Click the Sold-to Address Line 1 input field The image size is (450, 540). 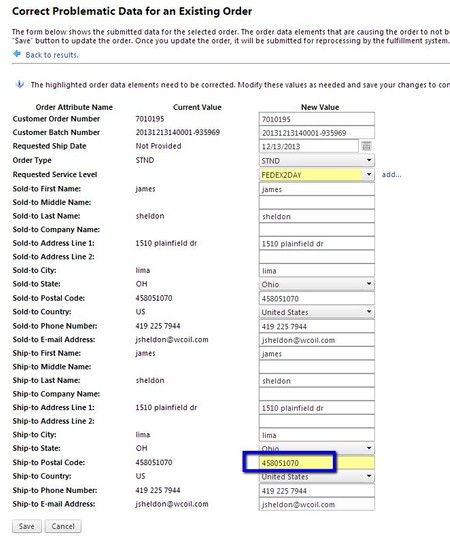click(316, 243)
